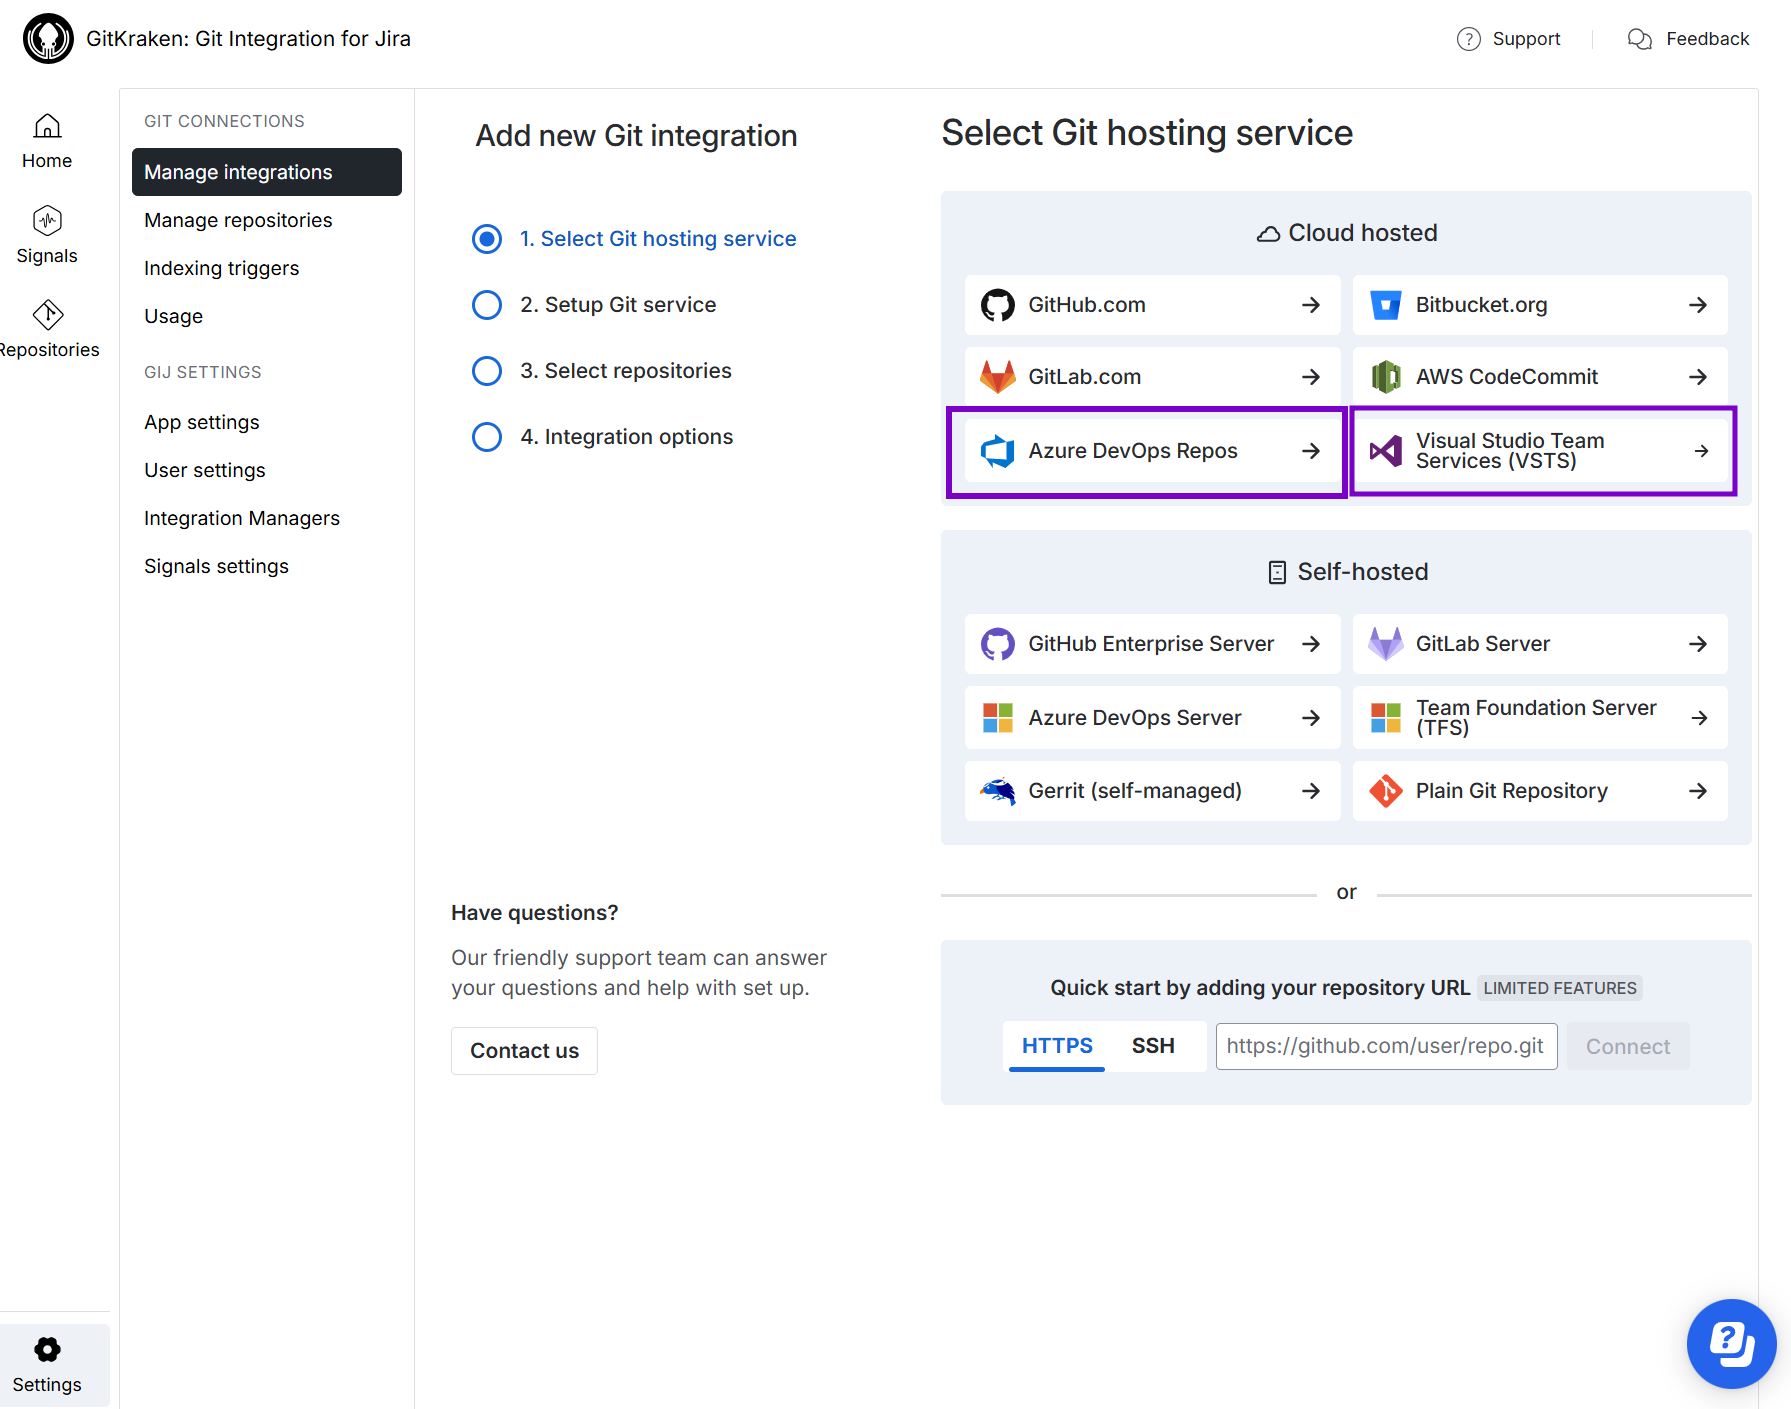This screenshot has width=1791, height=1409.
Task: Click arrow on Azure DevOps Repos
Action: (1311, 451)
